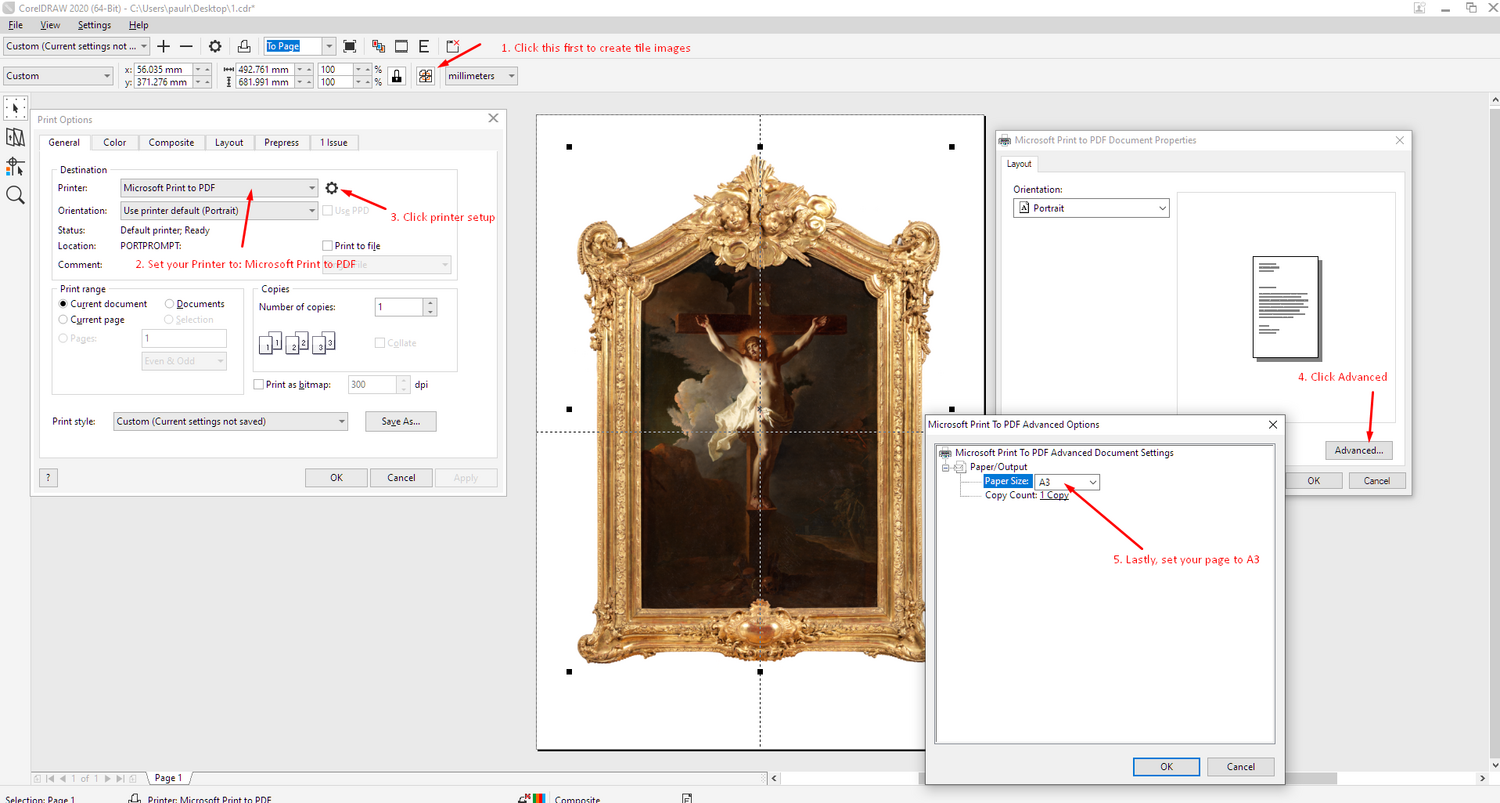The image size is (1500, 803).
Task: Select Current page radio button
Action: (64, 320)
